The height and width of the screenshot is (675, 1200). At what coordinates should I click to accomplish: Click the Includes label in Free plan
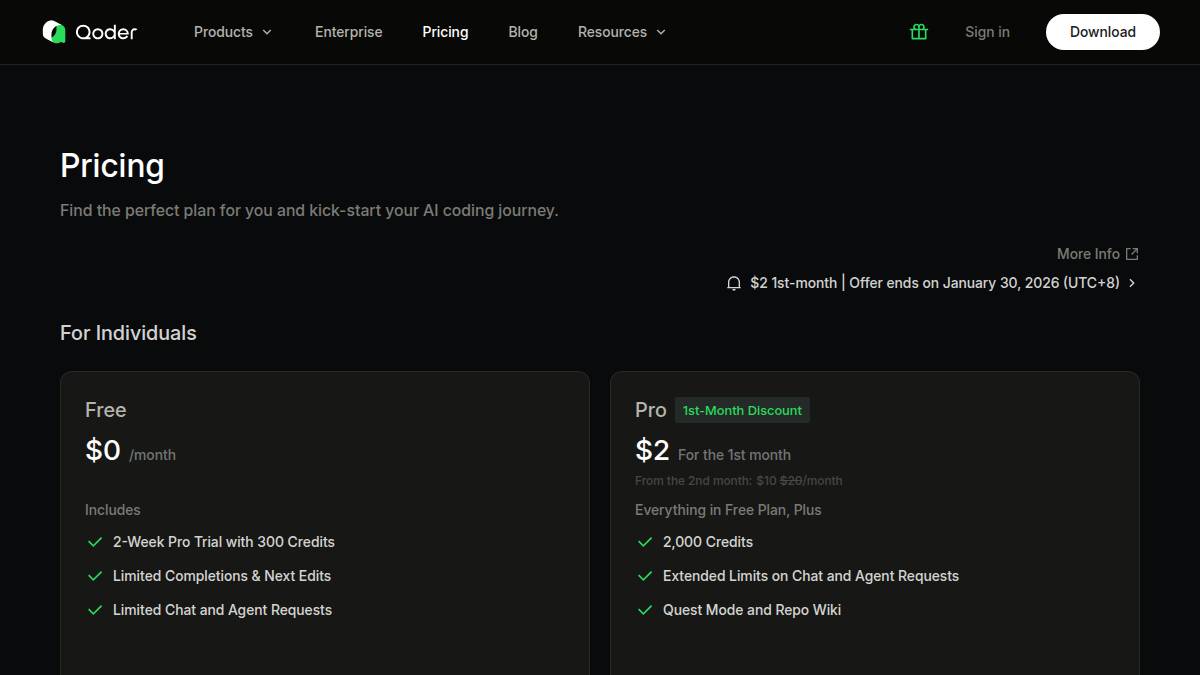pyautogui.click(x=113, y=510)
